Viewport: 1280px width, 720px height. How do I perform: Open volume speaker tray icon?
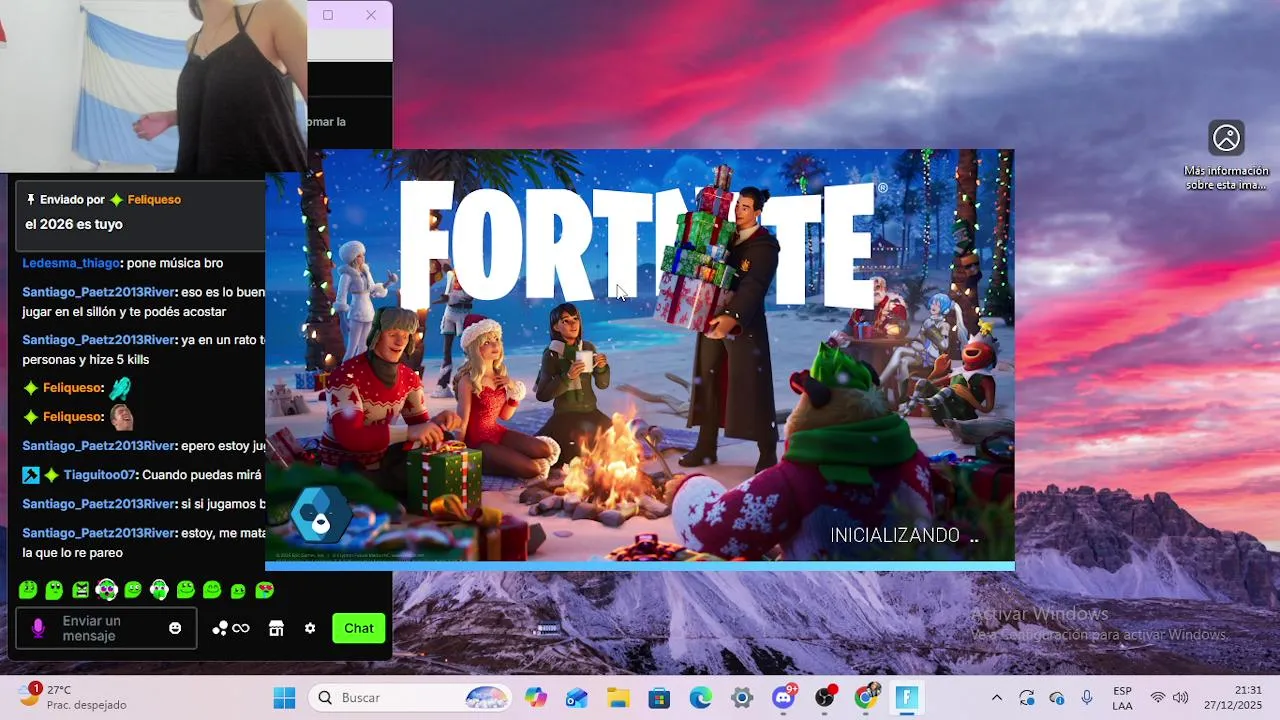click(1181, 697)
